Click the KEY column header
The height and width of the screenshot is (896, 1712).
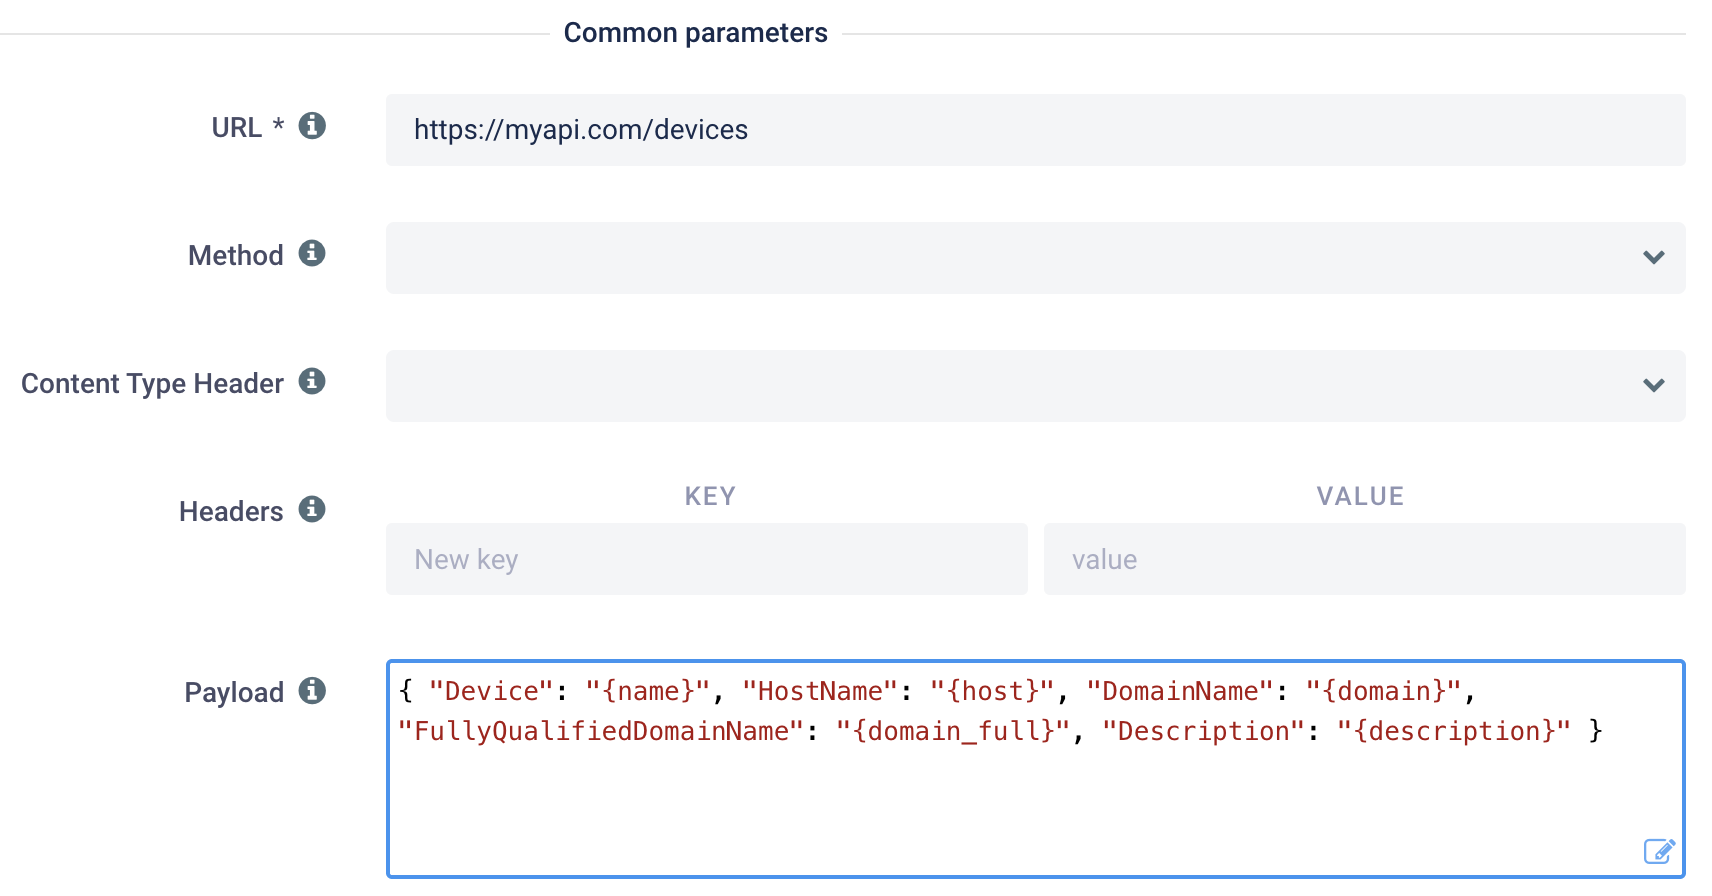tap(710, 497)
